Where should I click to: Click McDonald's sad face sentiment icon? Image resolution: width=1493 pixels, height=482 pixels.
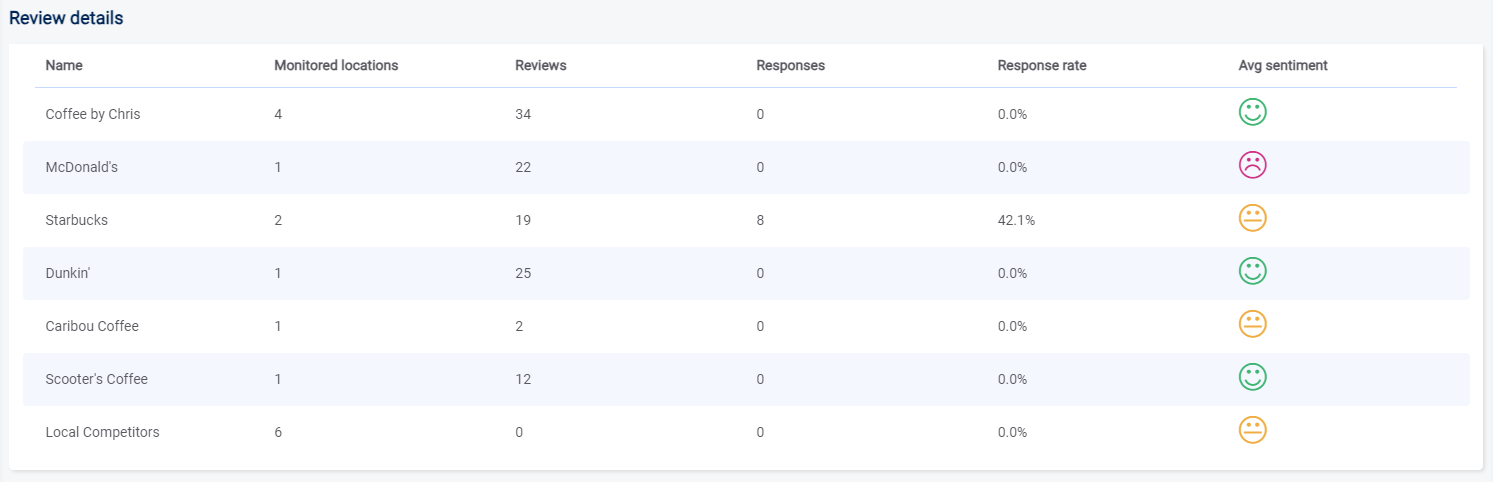[1252, 165]
